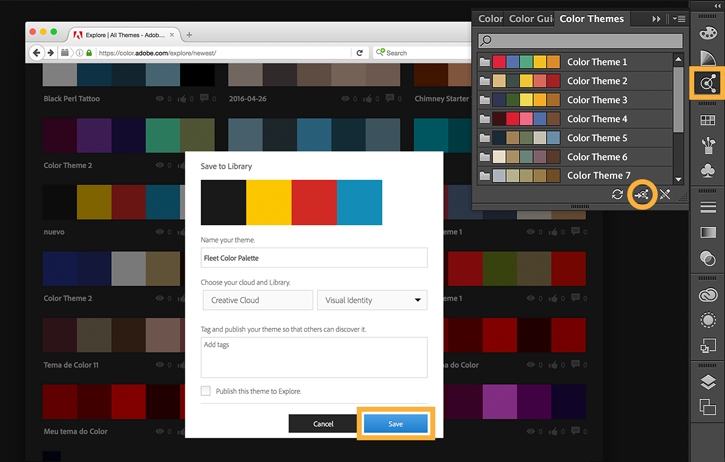Image resolution: width=725 pixels, height=462 pixels.
Task: Select the Color Theme 3 row in panel
Action: coord(575,100)
